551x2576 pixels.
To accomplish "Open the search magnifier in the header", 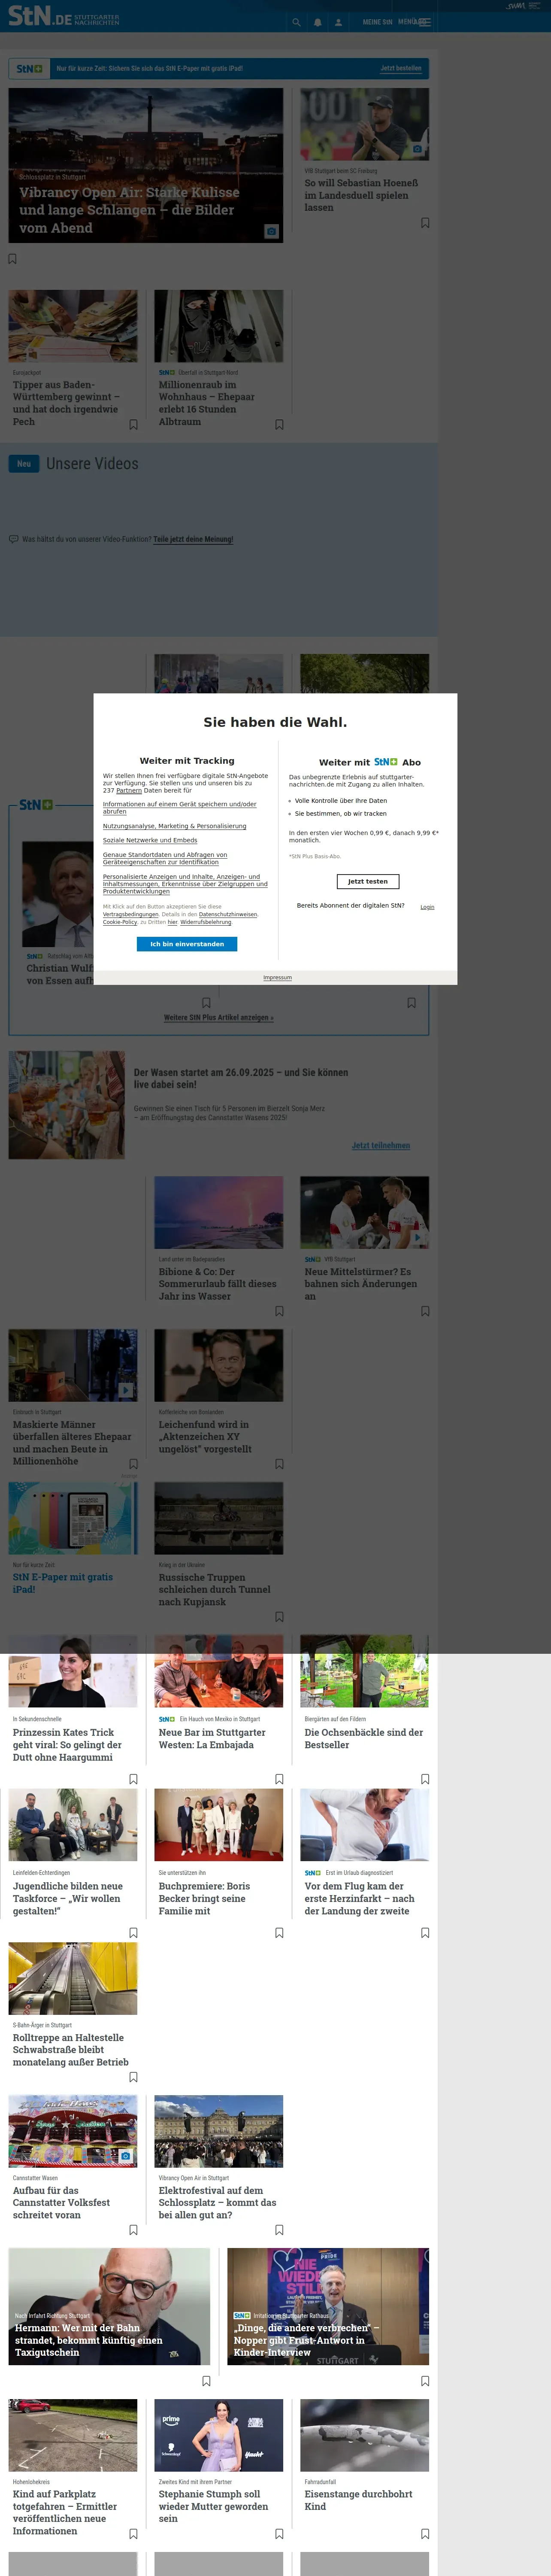I will (296, 22).
